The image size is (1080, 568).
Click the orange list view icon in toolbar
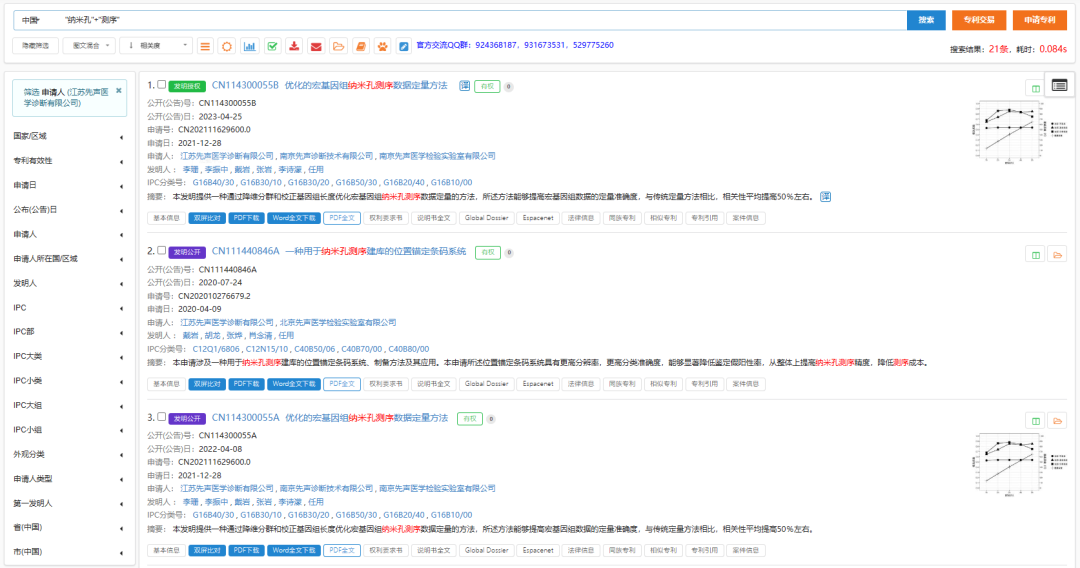click(205, 46)
